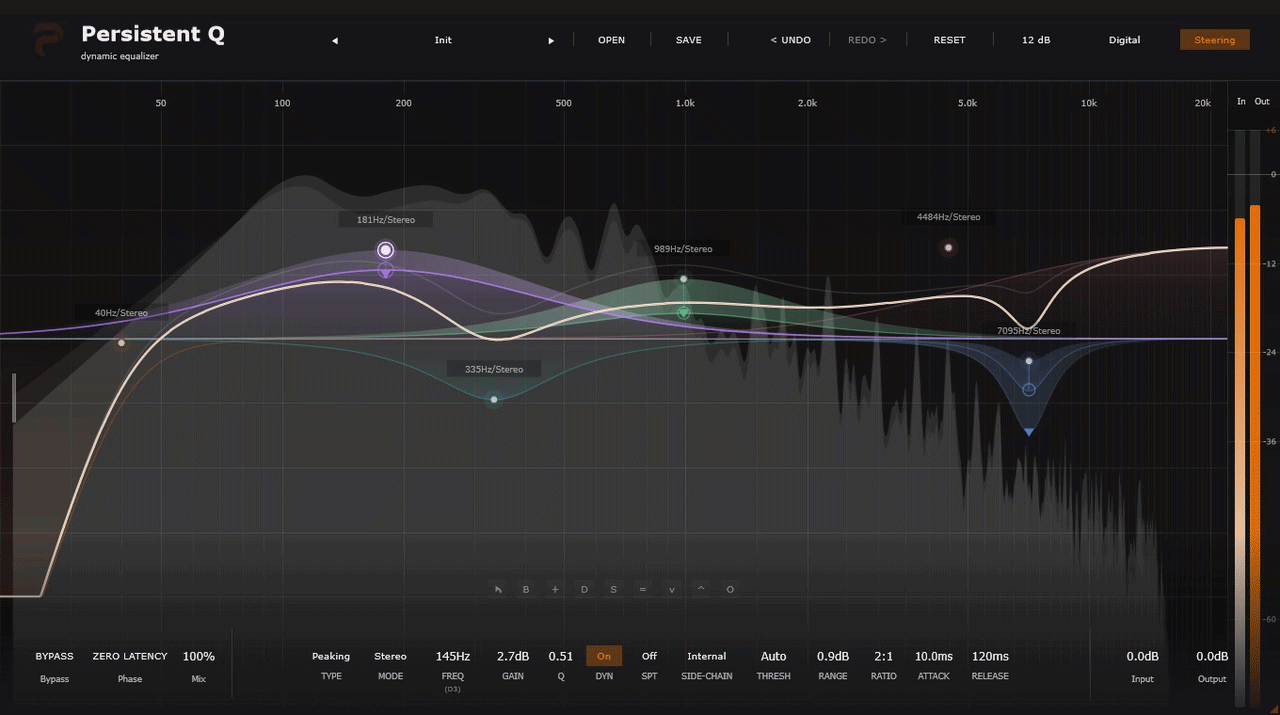Select the 40Hz high-pass band node
Image resolution: width=1280 pixels, height=715 pixels.
coord(121,343)
